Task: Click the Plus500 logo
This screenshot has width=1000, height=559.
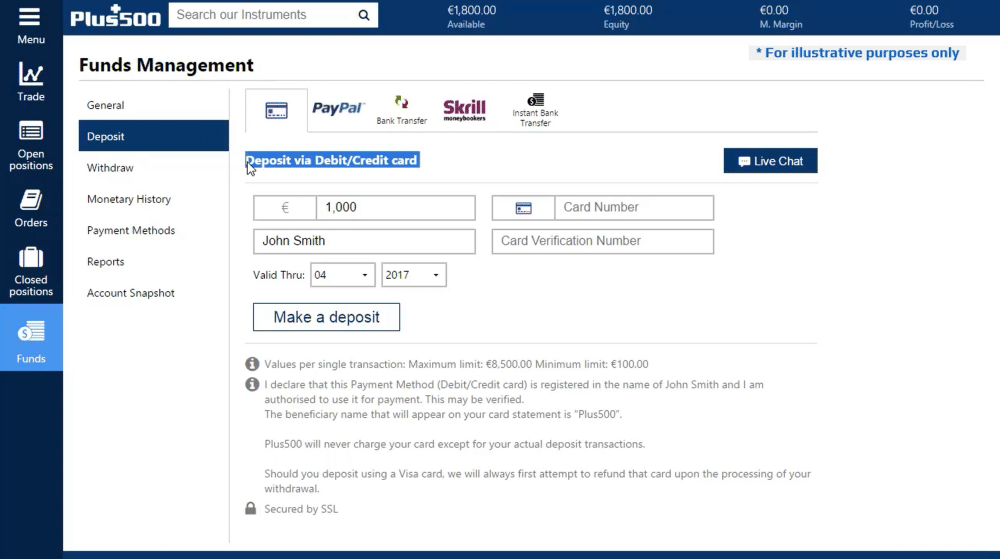Action: (x=115, y=16)
